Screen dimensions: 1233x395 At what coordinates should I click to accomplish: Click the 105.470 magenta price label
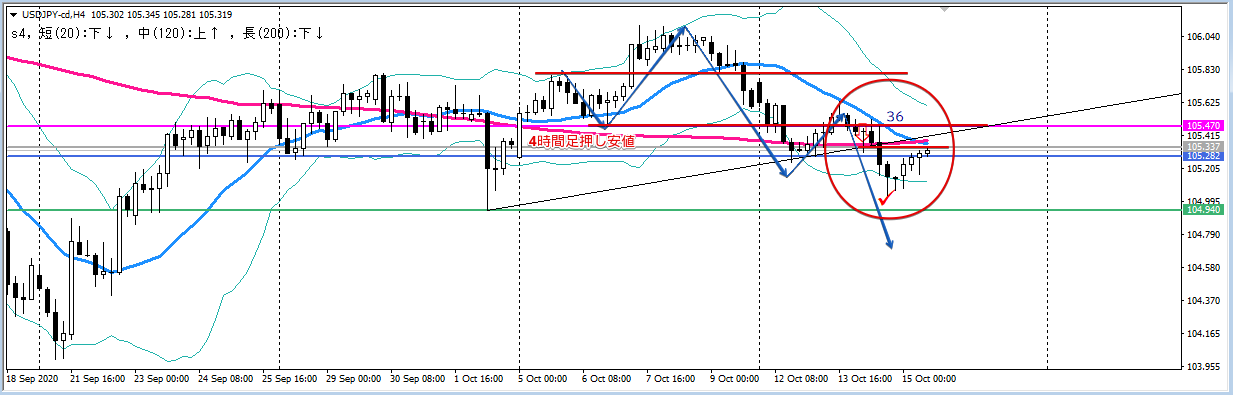pyautogui.click(x=1203, y=126)
